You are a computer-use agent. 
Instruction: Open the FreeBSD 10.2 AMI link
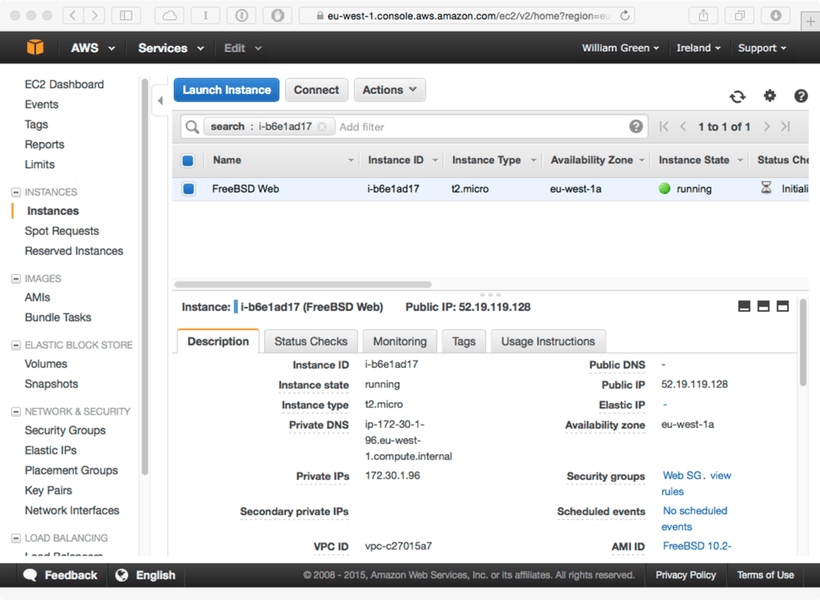tap(697, 546)
